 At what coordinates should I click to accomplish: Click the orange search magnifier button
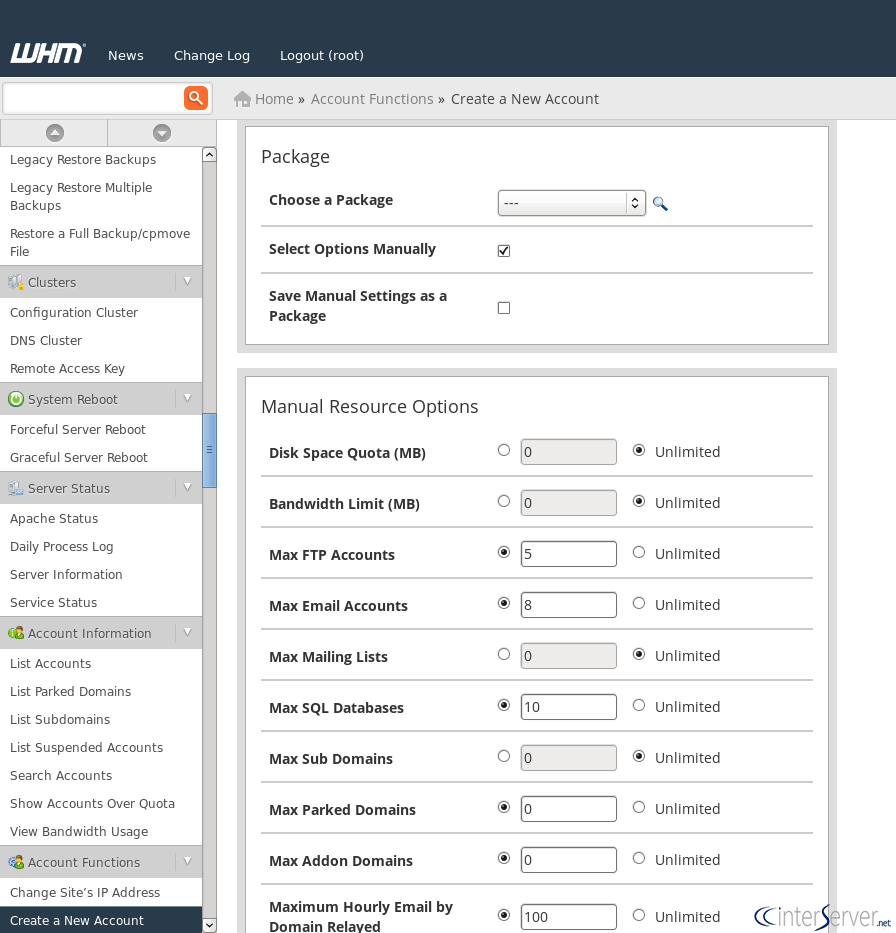pos(196,98)
